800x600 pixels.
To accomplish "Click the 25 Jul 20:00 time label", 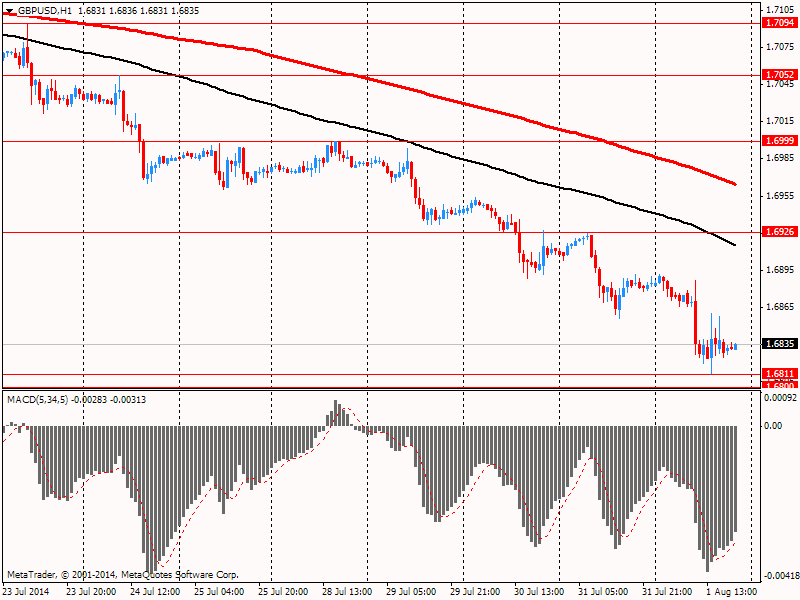I will point(283,591).
